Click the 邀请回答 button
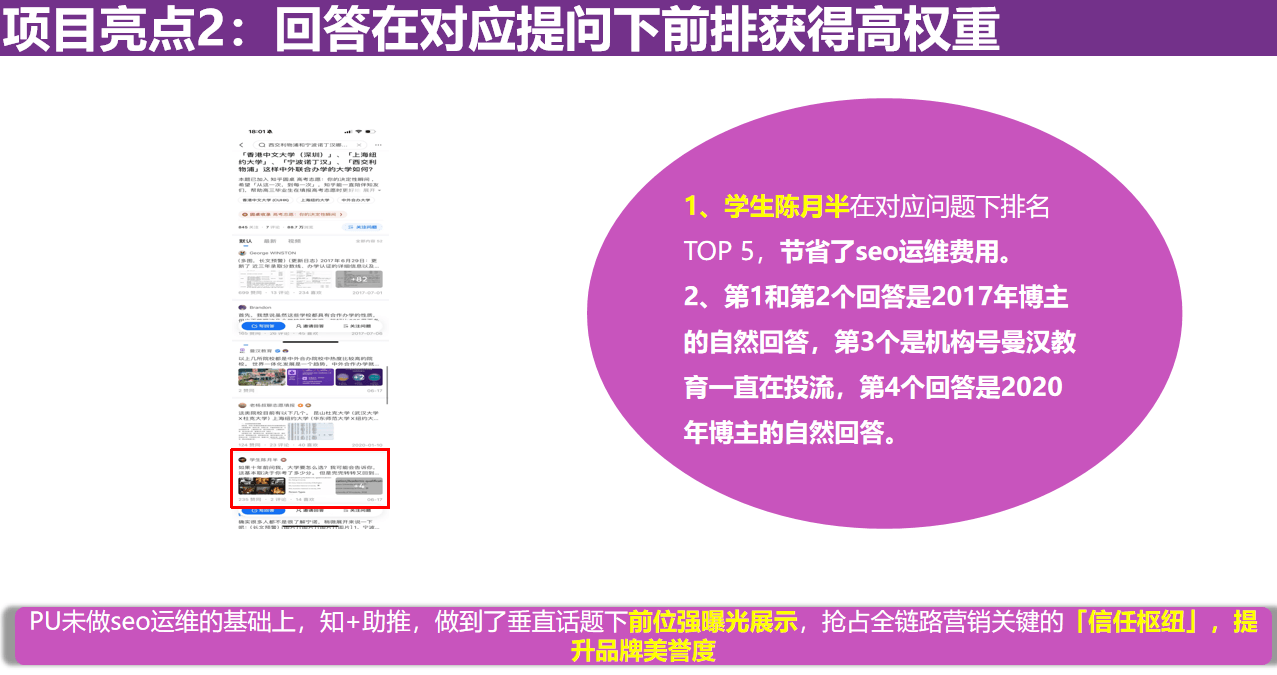 [x=310, y=326]
